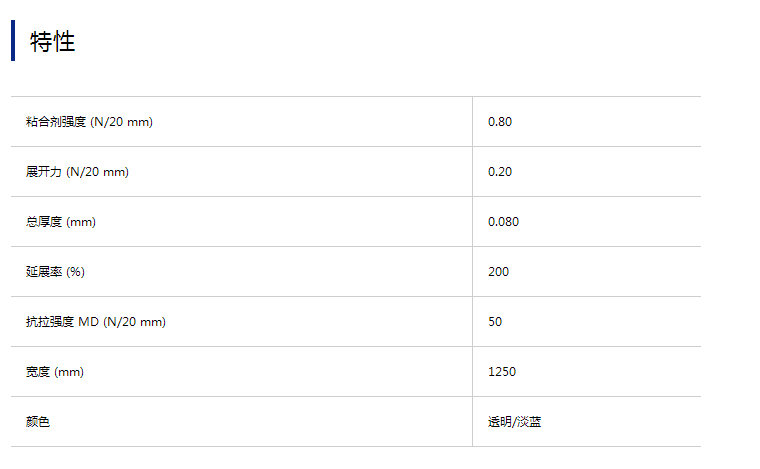This screenshot has height=469, width=760.
Task: Select the 展开力 (N/20 mm) label
Action: tap(77, 172)
